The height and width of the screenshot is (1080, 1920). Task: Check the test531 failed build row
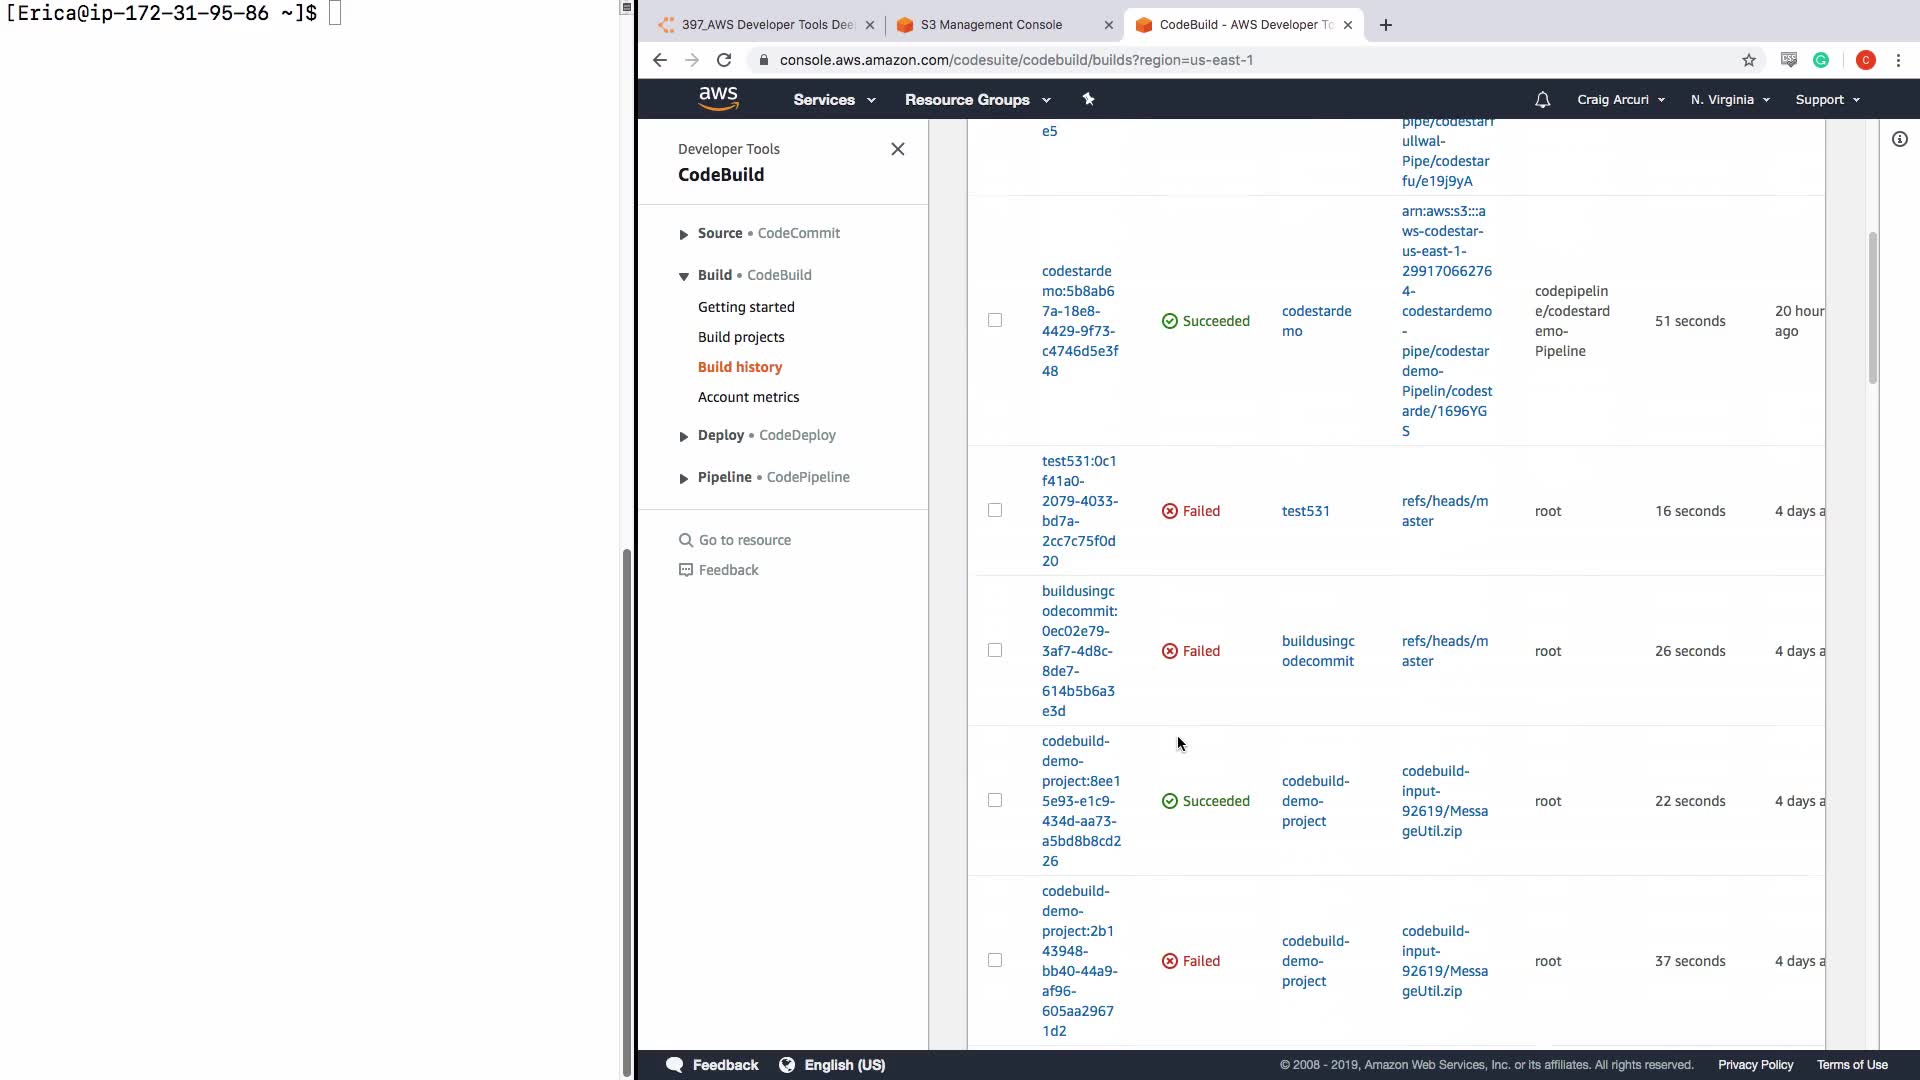(x=994, y=511)
